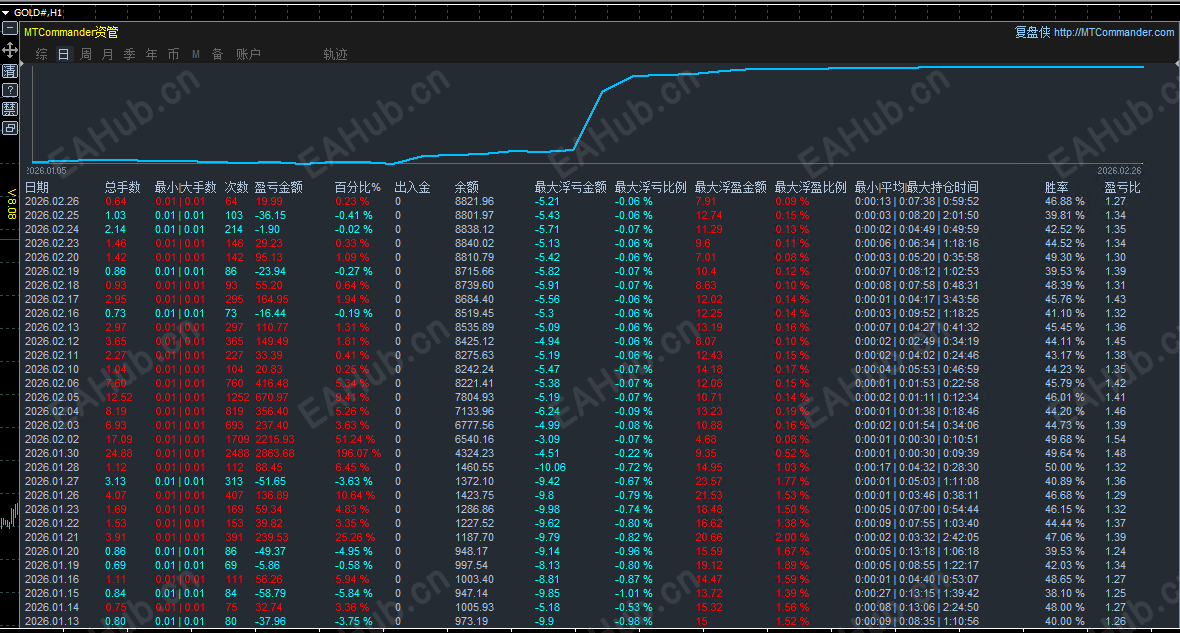Open the 年 yearly tab
Screen dimensions: 1180x633
tap(151, 54)
